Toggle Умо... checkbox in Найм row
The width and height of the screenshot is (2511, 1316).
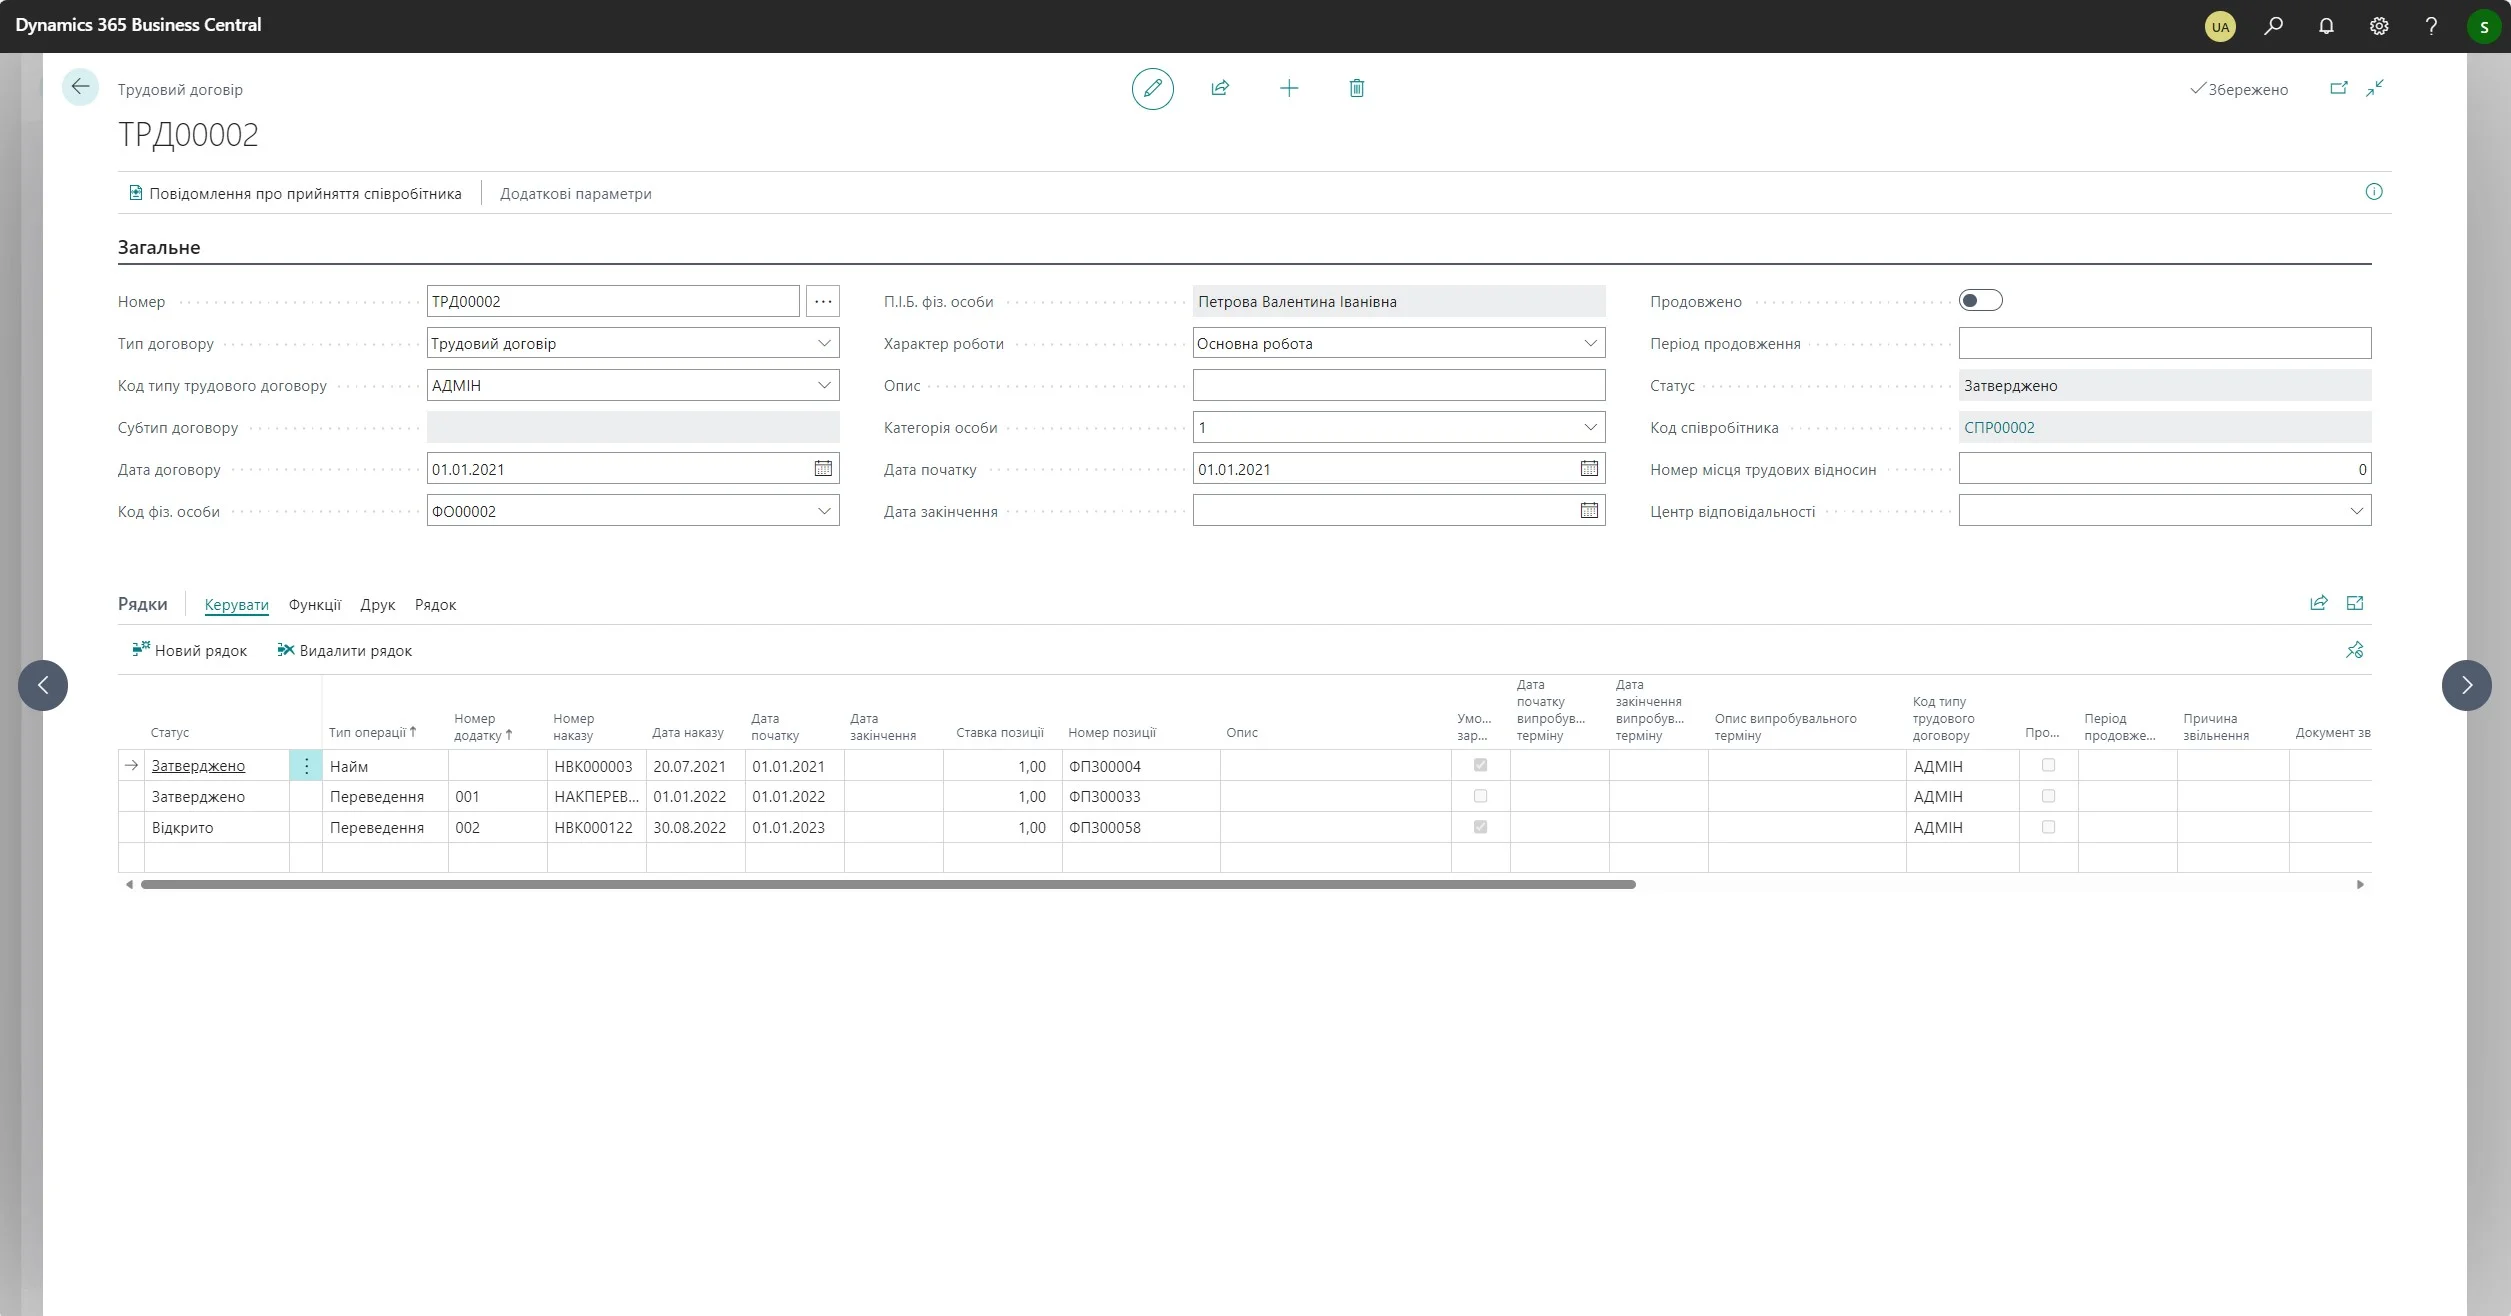tap(1480, 766)
